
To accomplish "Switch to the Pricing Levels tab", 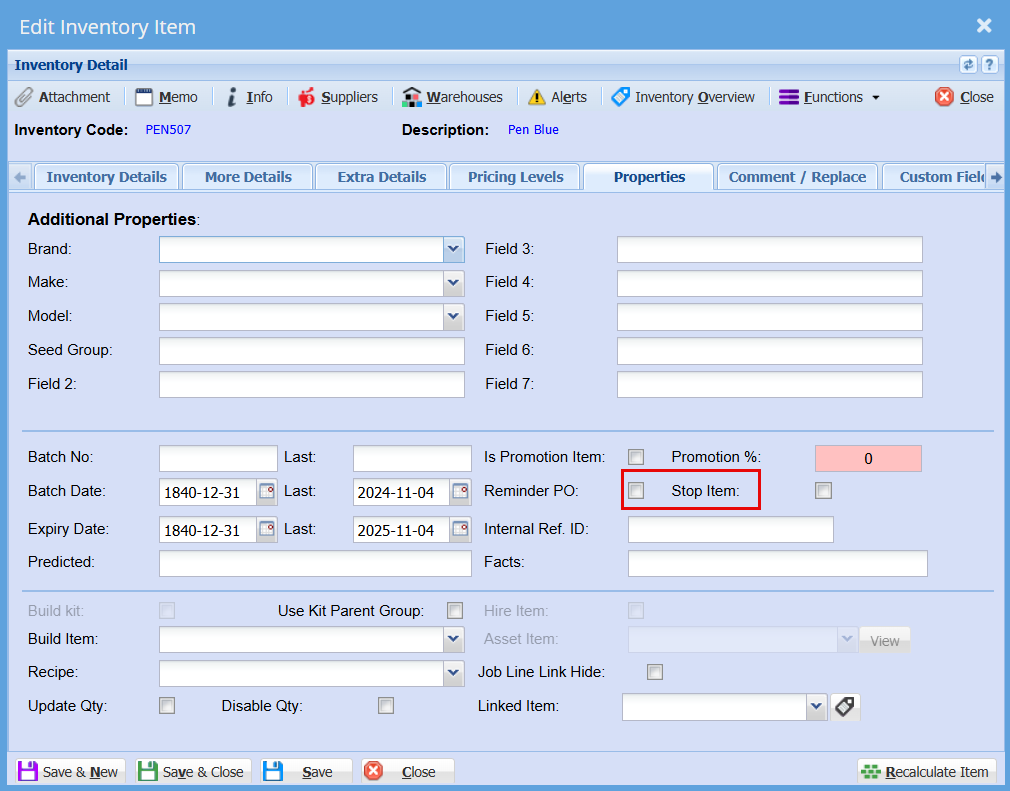I will point(515,177).
